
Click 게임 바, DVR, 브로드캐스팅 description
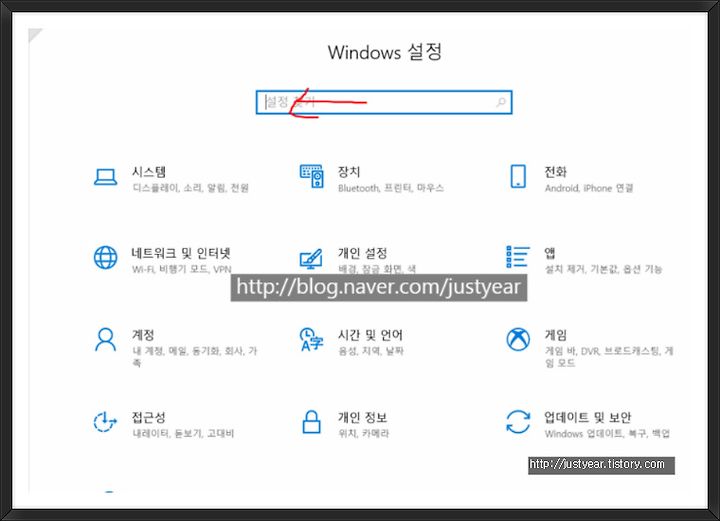[609, 357]
